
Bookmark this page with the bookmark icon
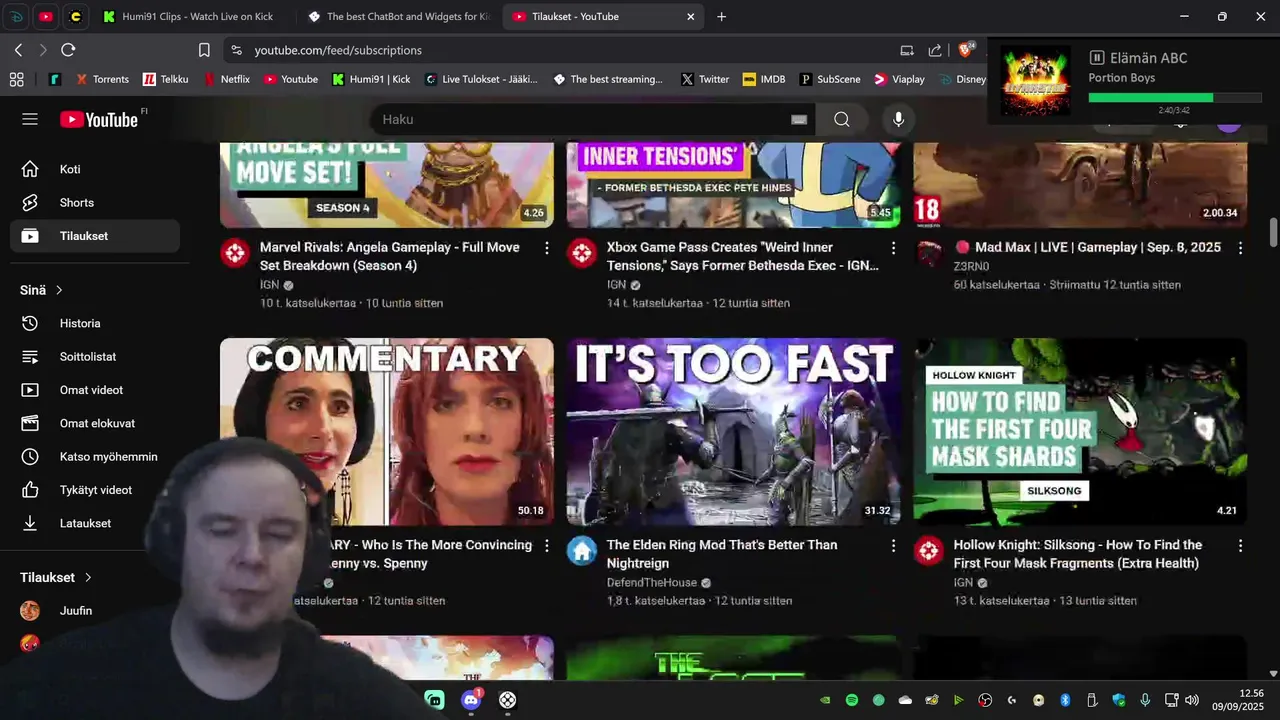204,50
